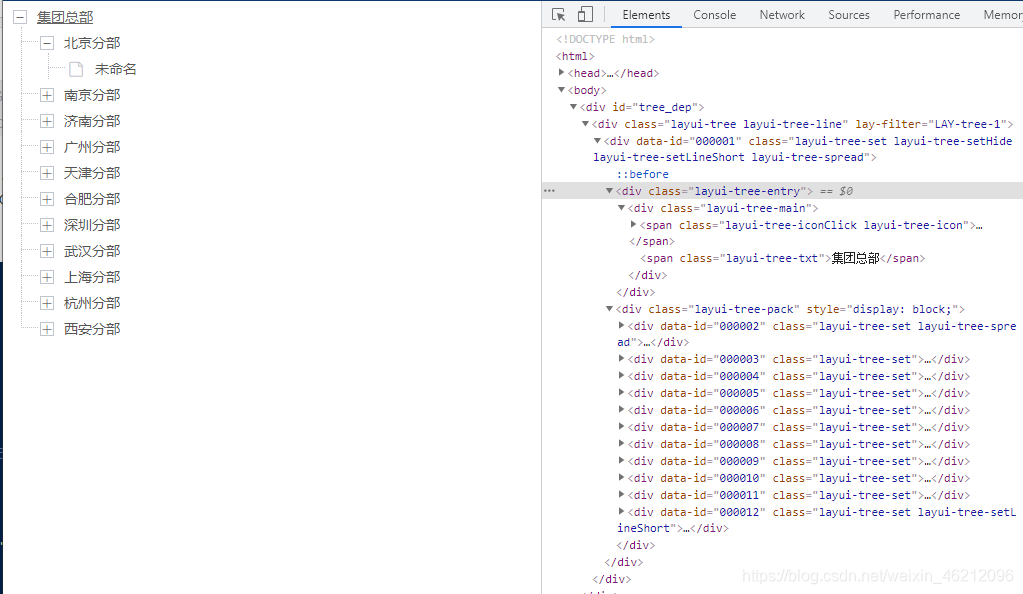Viewport: 1023px width, 594px height.
Task: Toggle the DevTools device toolbar icon
Action: (585, 14)
